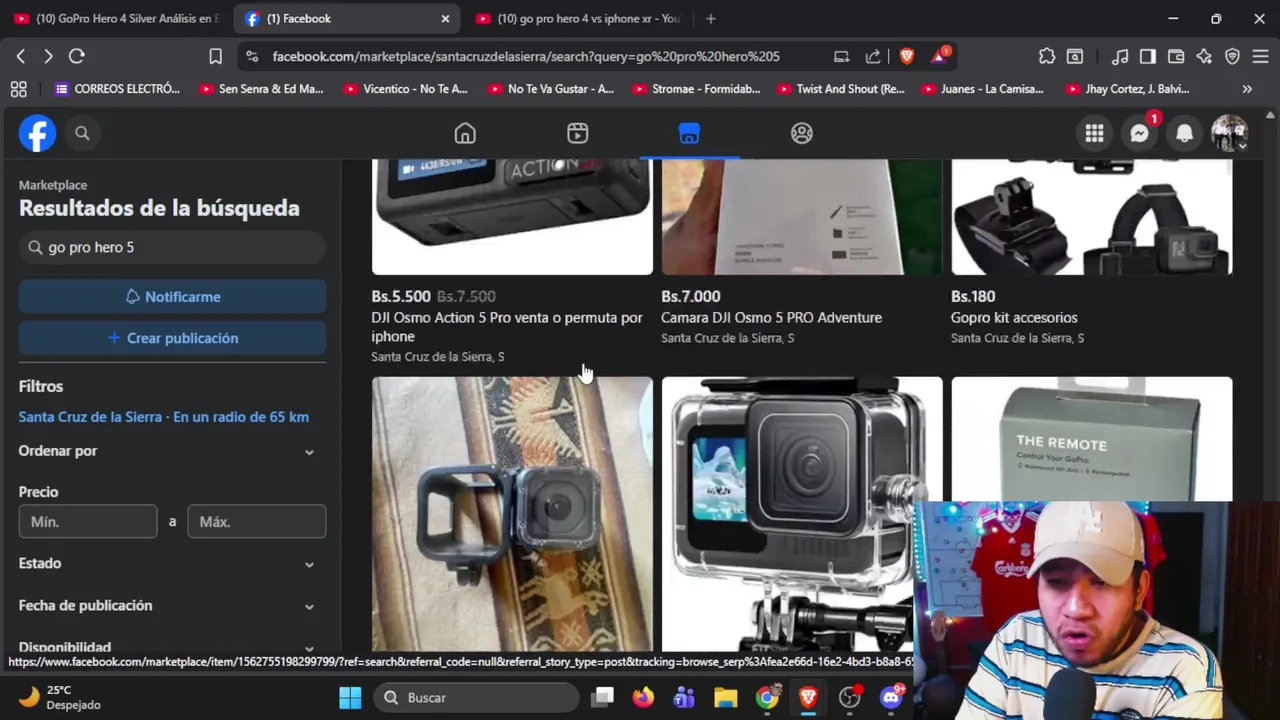
Task: Click the share page icon in address bar
Action: [873, 56]
